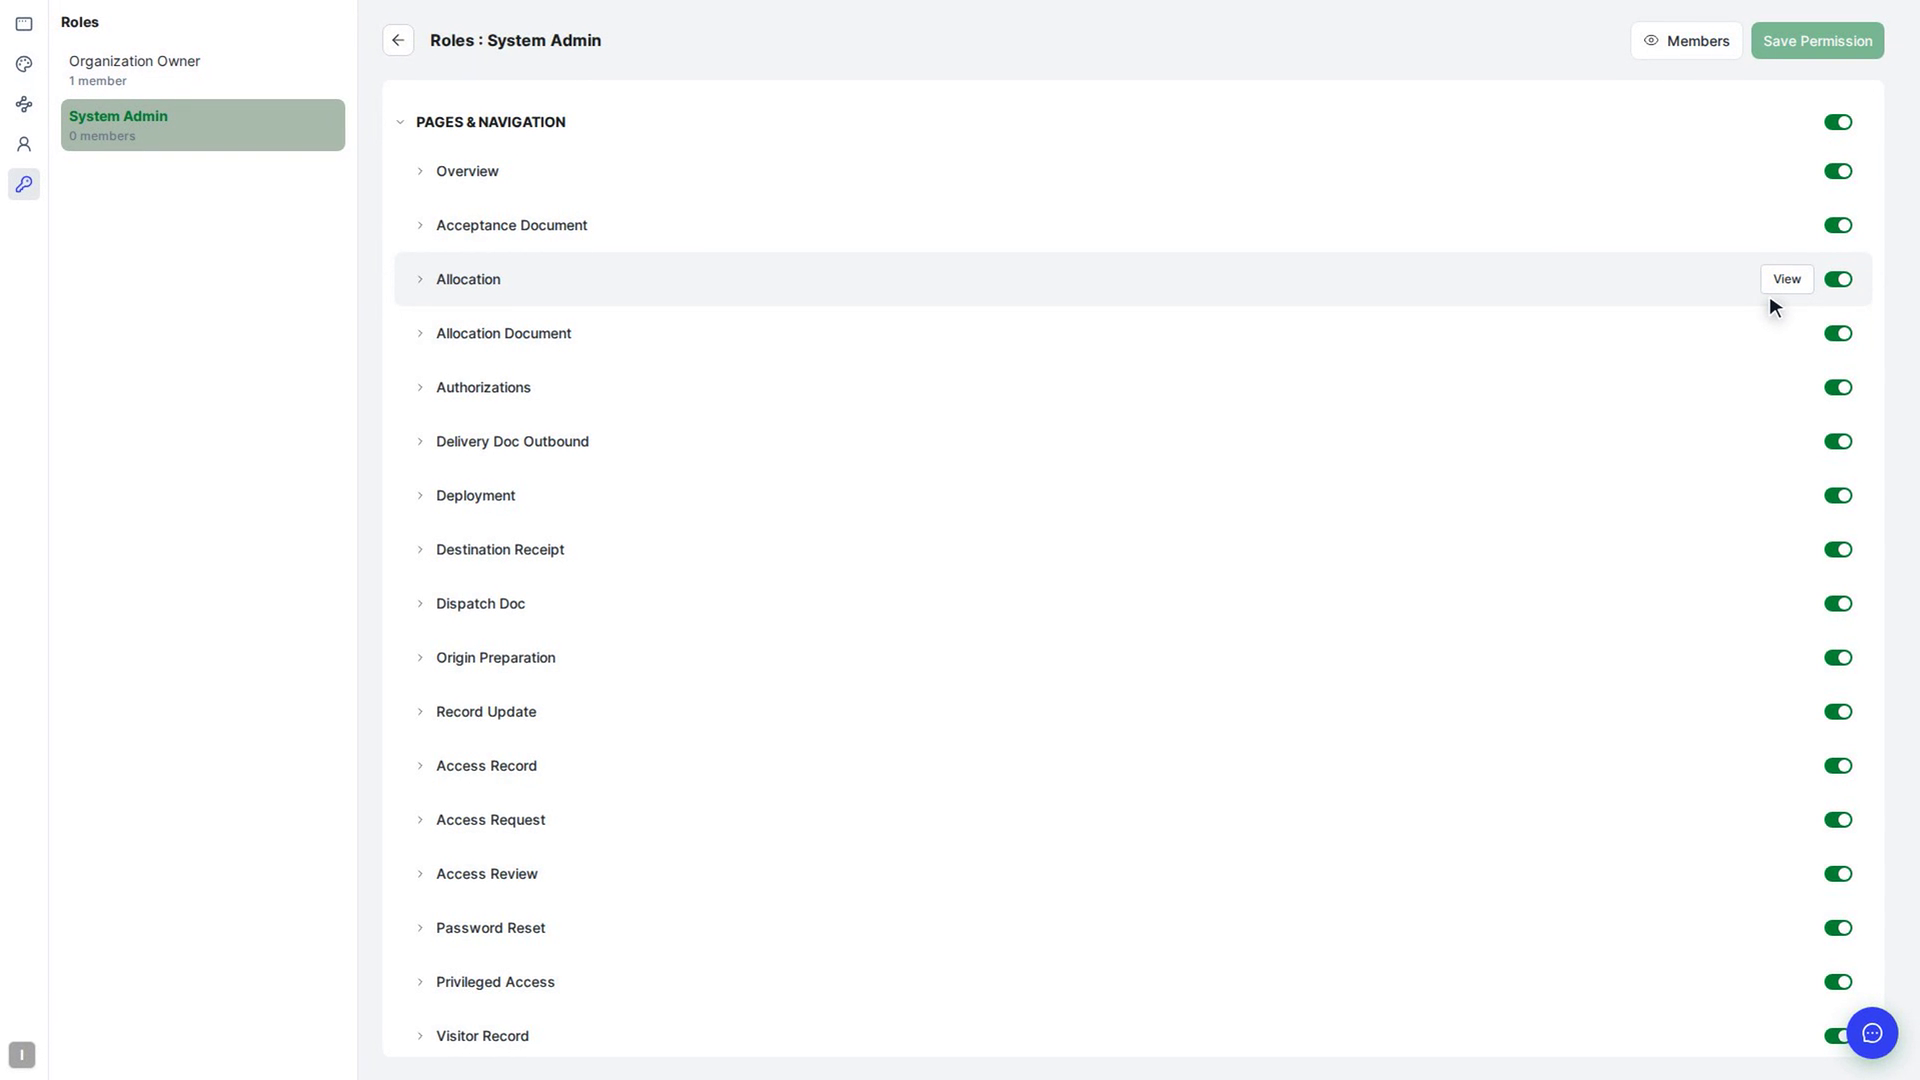1920x1080 pixels.
Task: Toggle the Allocation Document switch
Action: pyautogui.click(x=1838, y=333)
